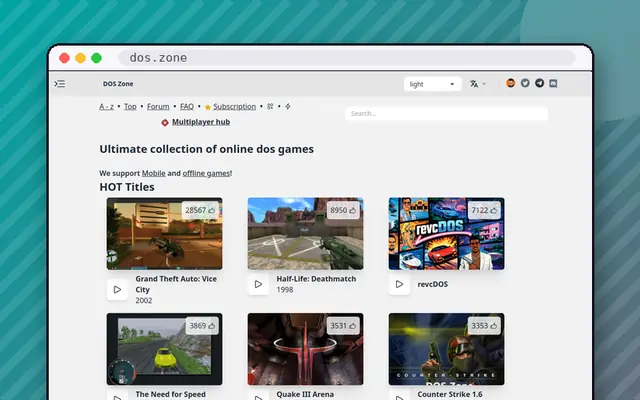Click the language translate icon

(474, 84)
